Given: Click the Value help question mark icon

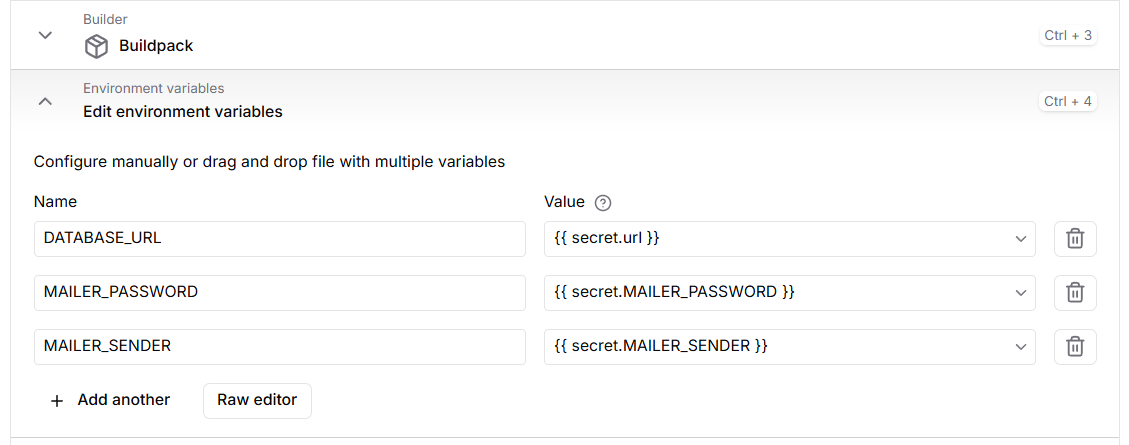Looking at the screenshot, I should 602,203.
